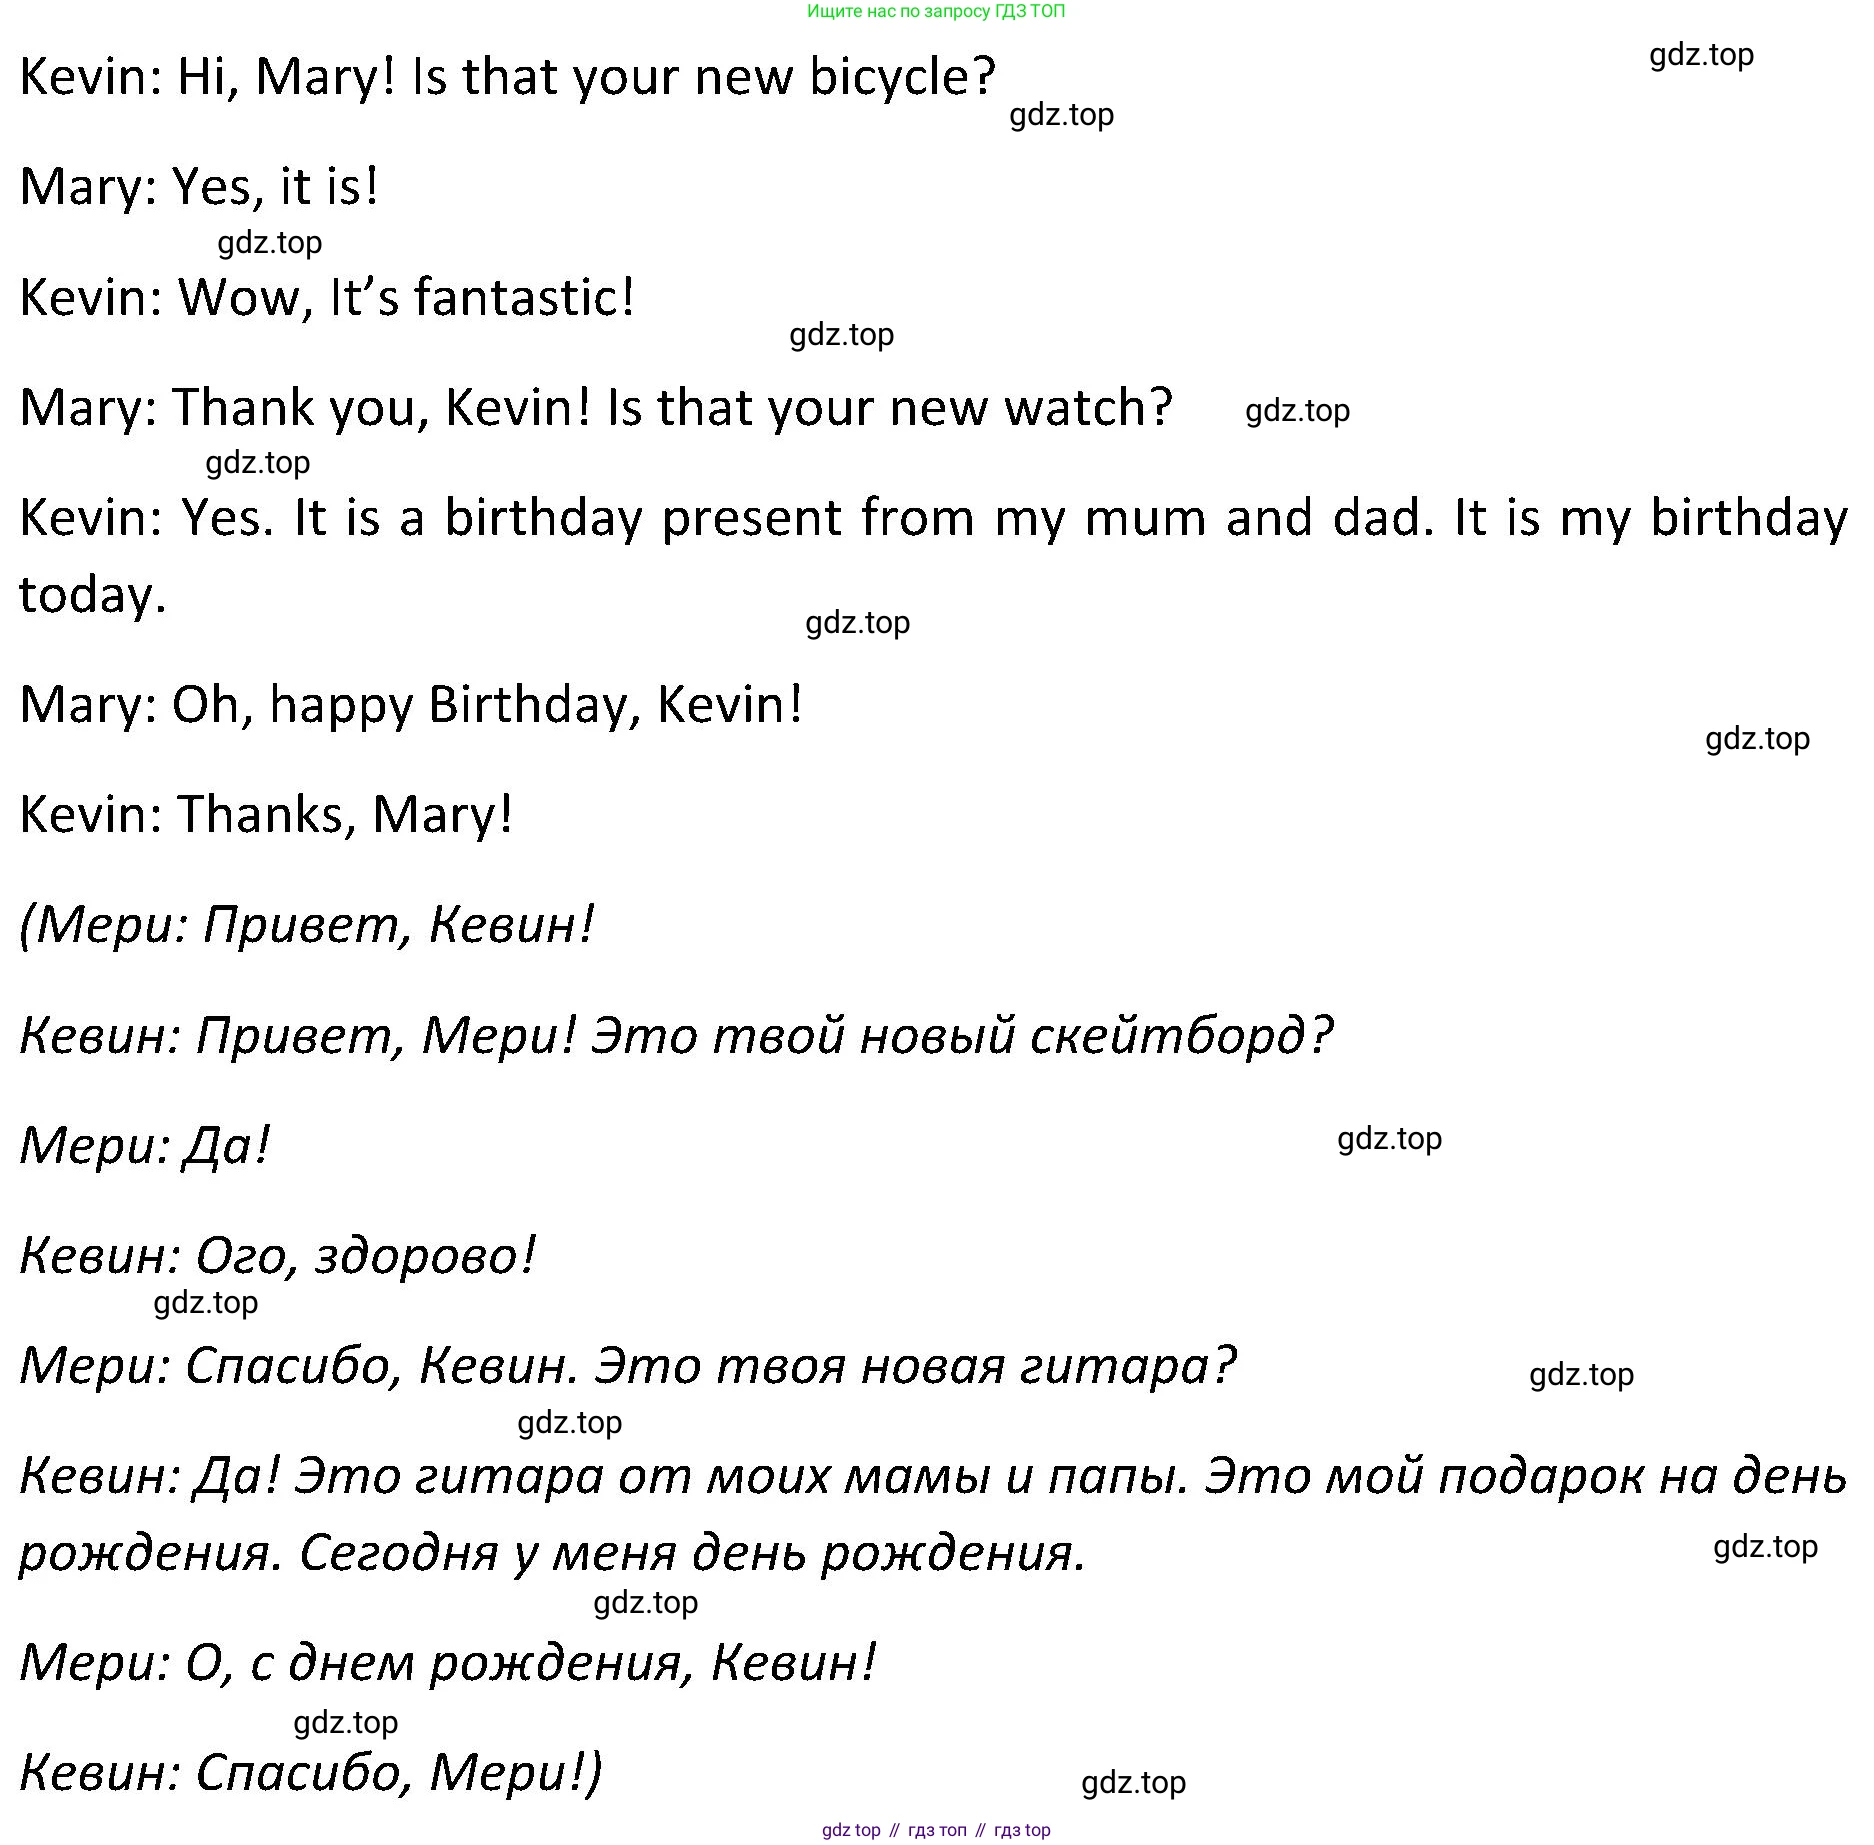This screenshot has width=1874, height=1845.
Task: Click the gdz.top watermark at top right corner
Action: click(x=1701, y=55)
